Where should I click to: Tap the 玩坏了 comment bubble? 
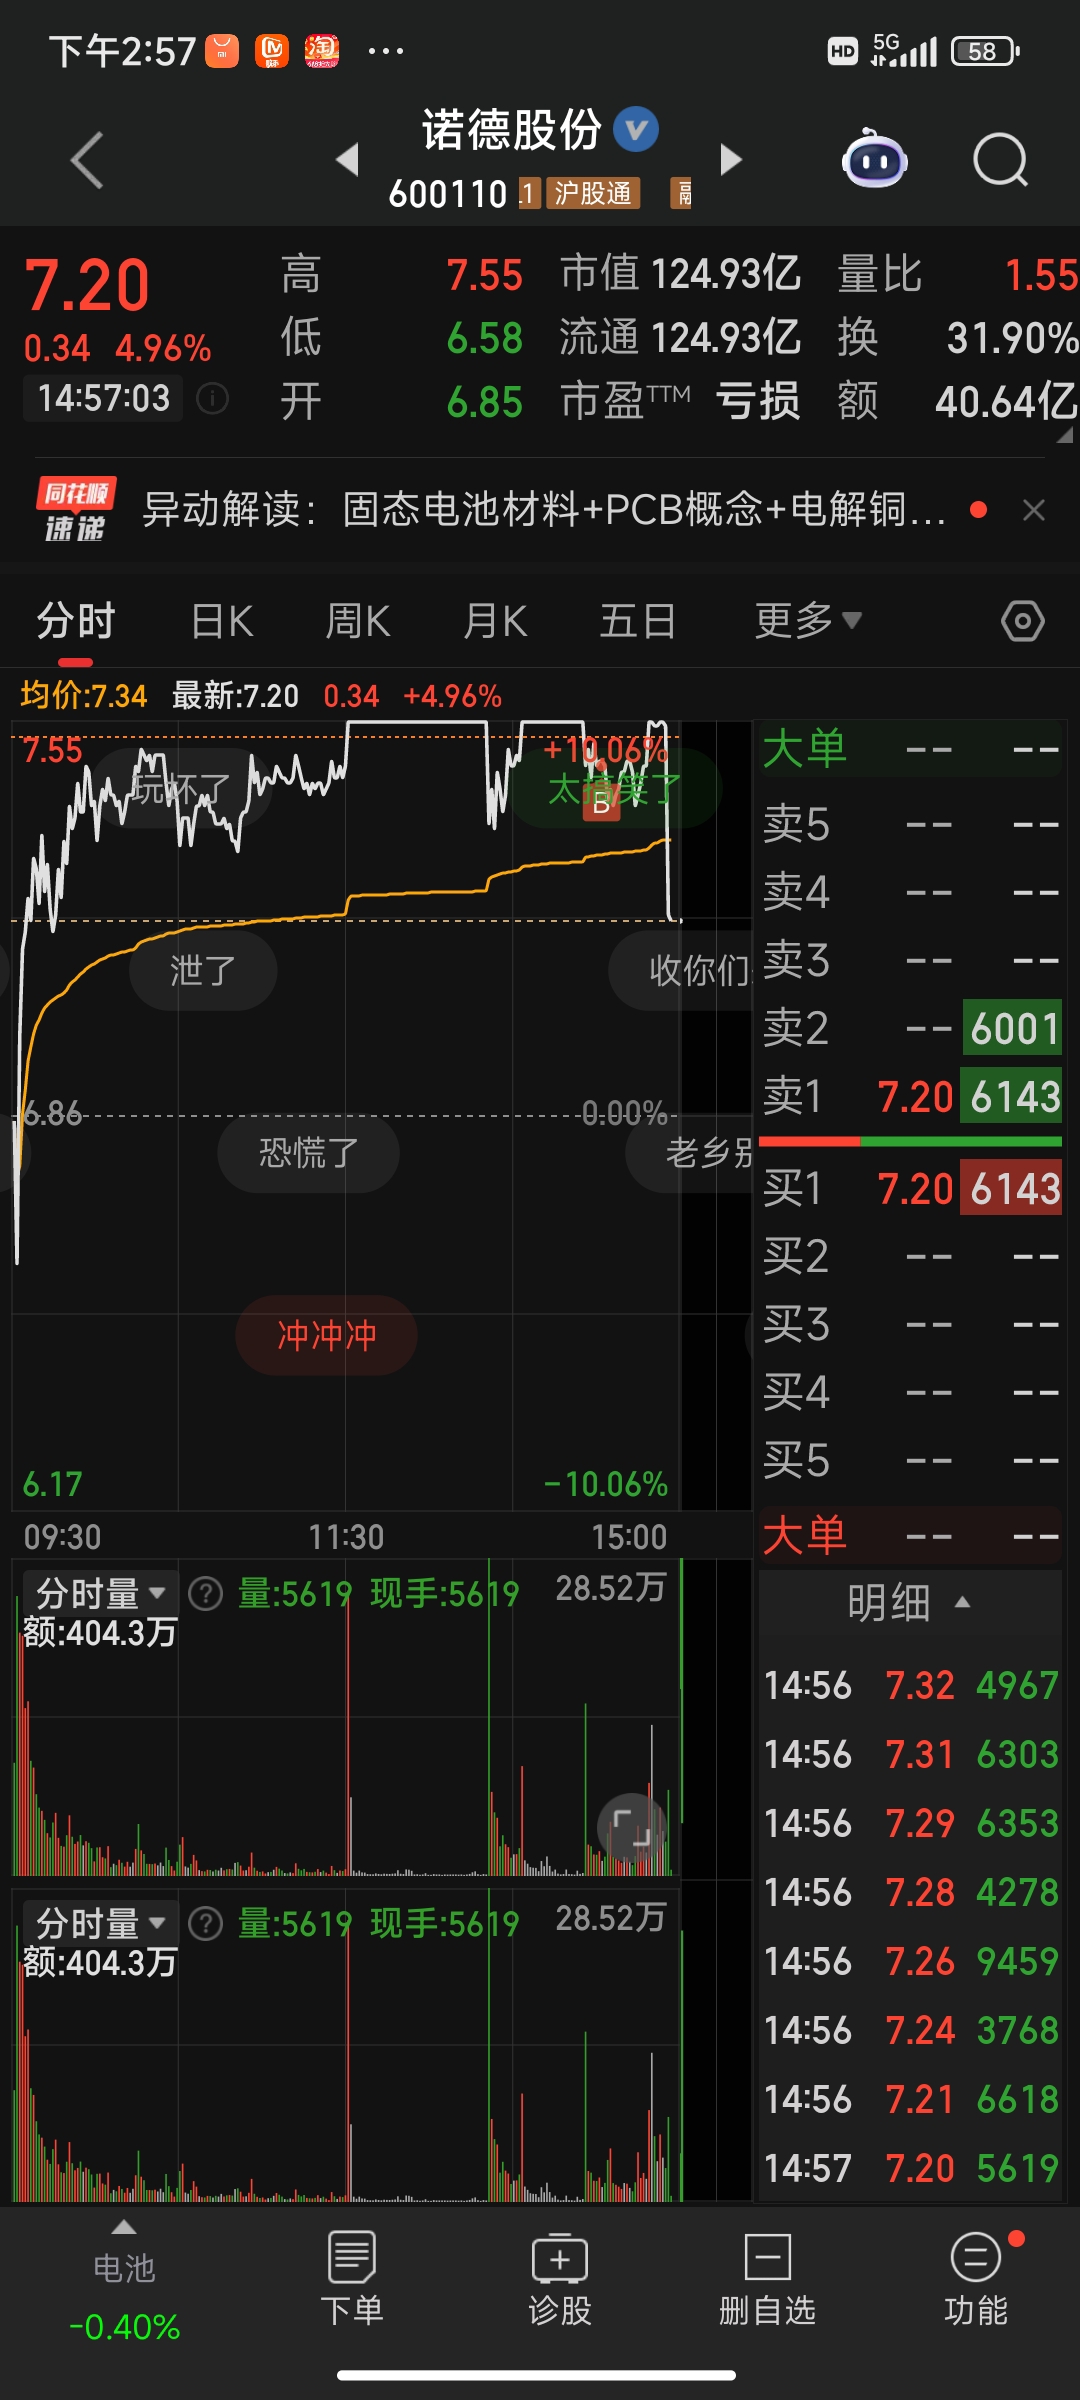[x=181, y=788]
